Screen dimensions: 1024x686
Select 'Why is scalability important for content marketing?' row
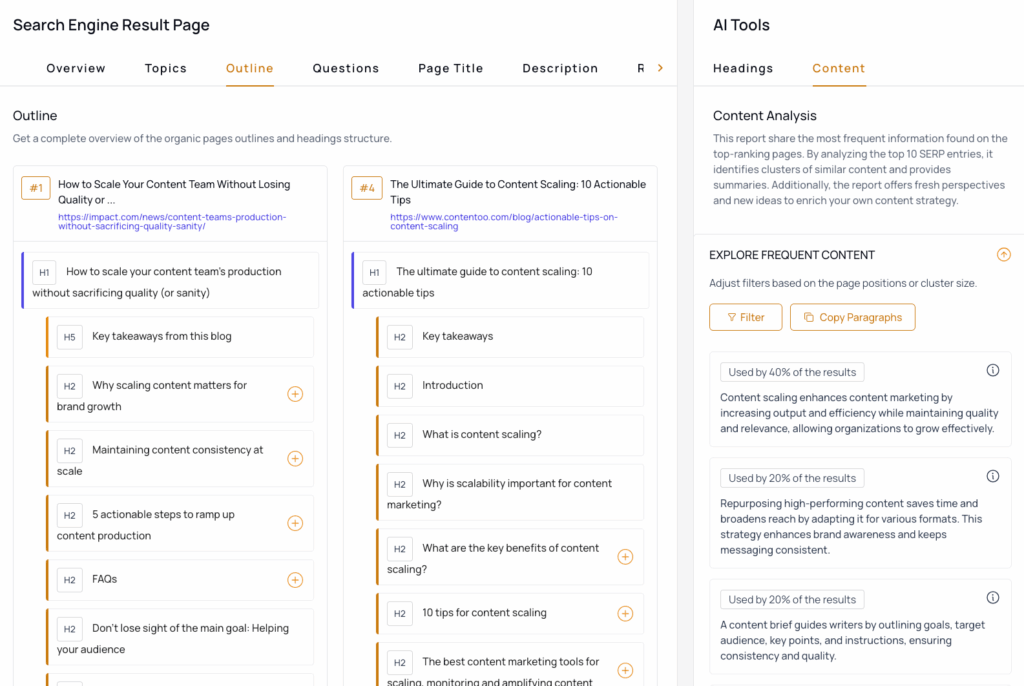510,493
